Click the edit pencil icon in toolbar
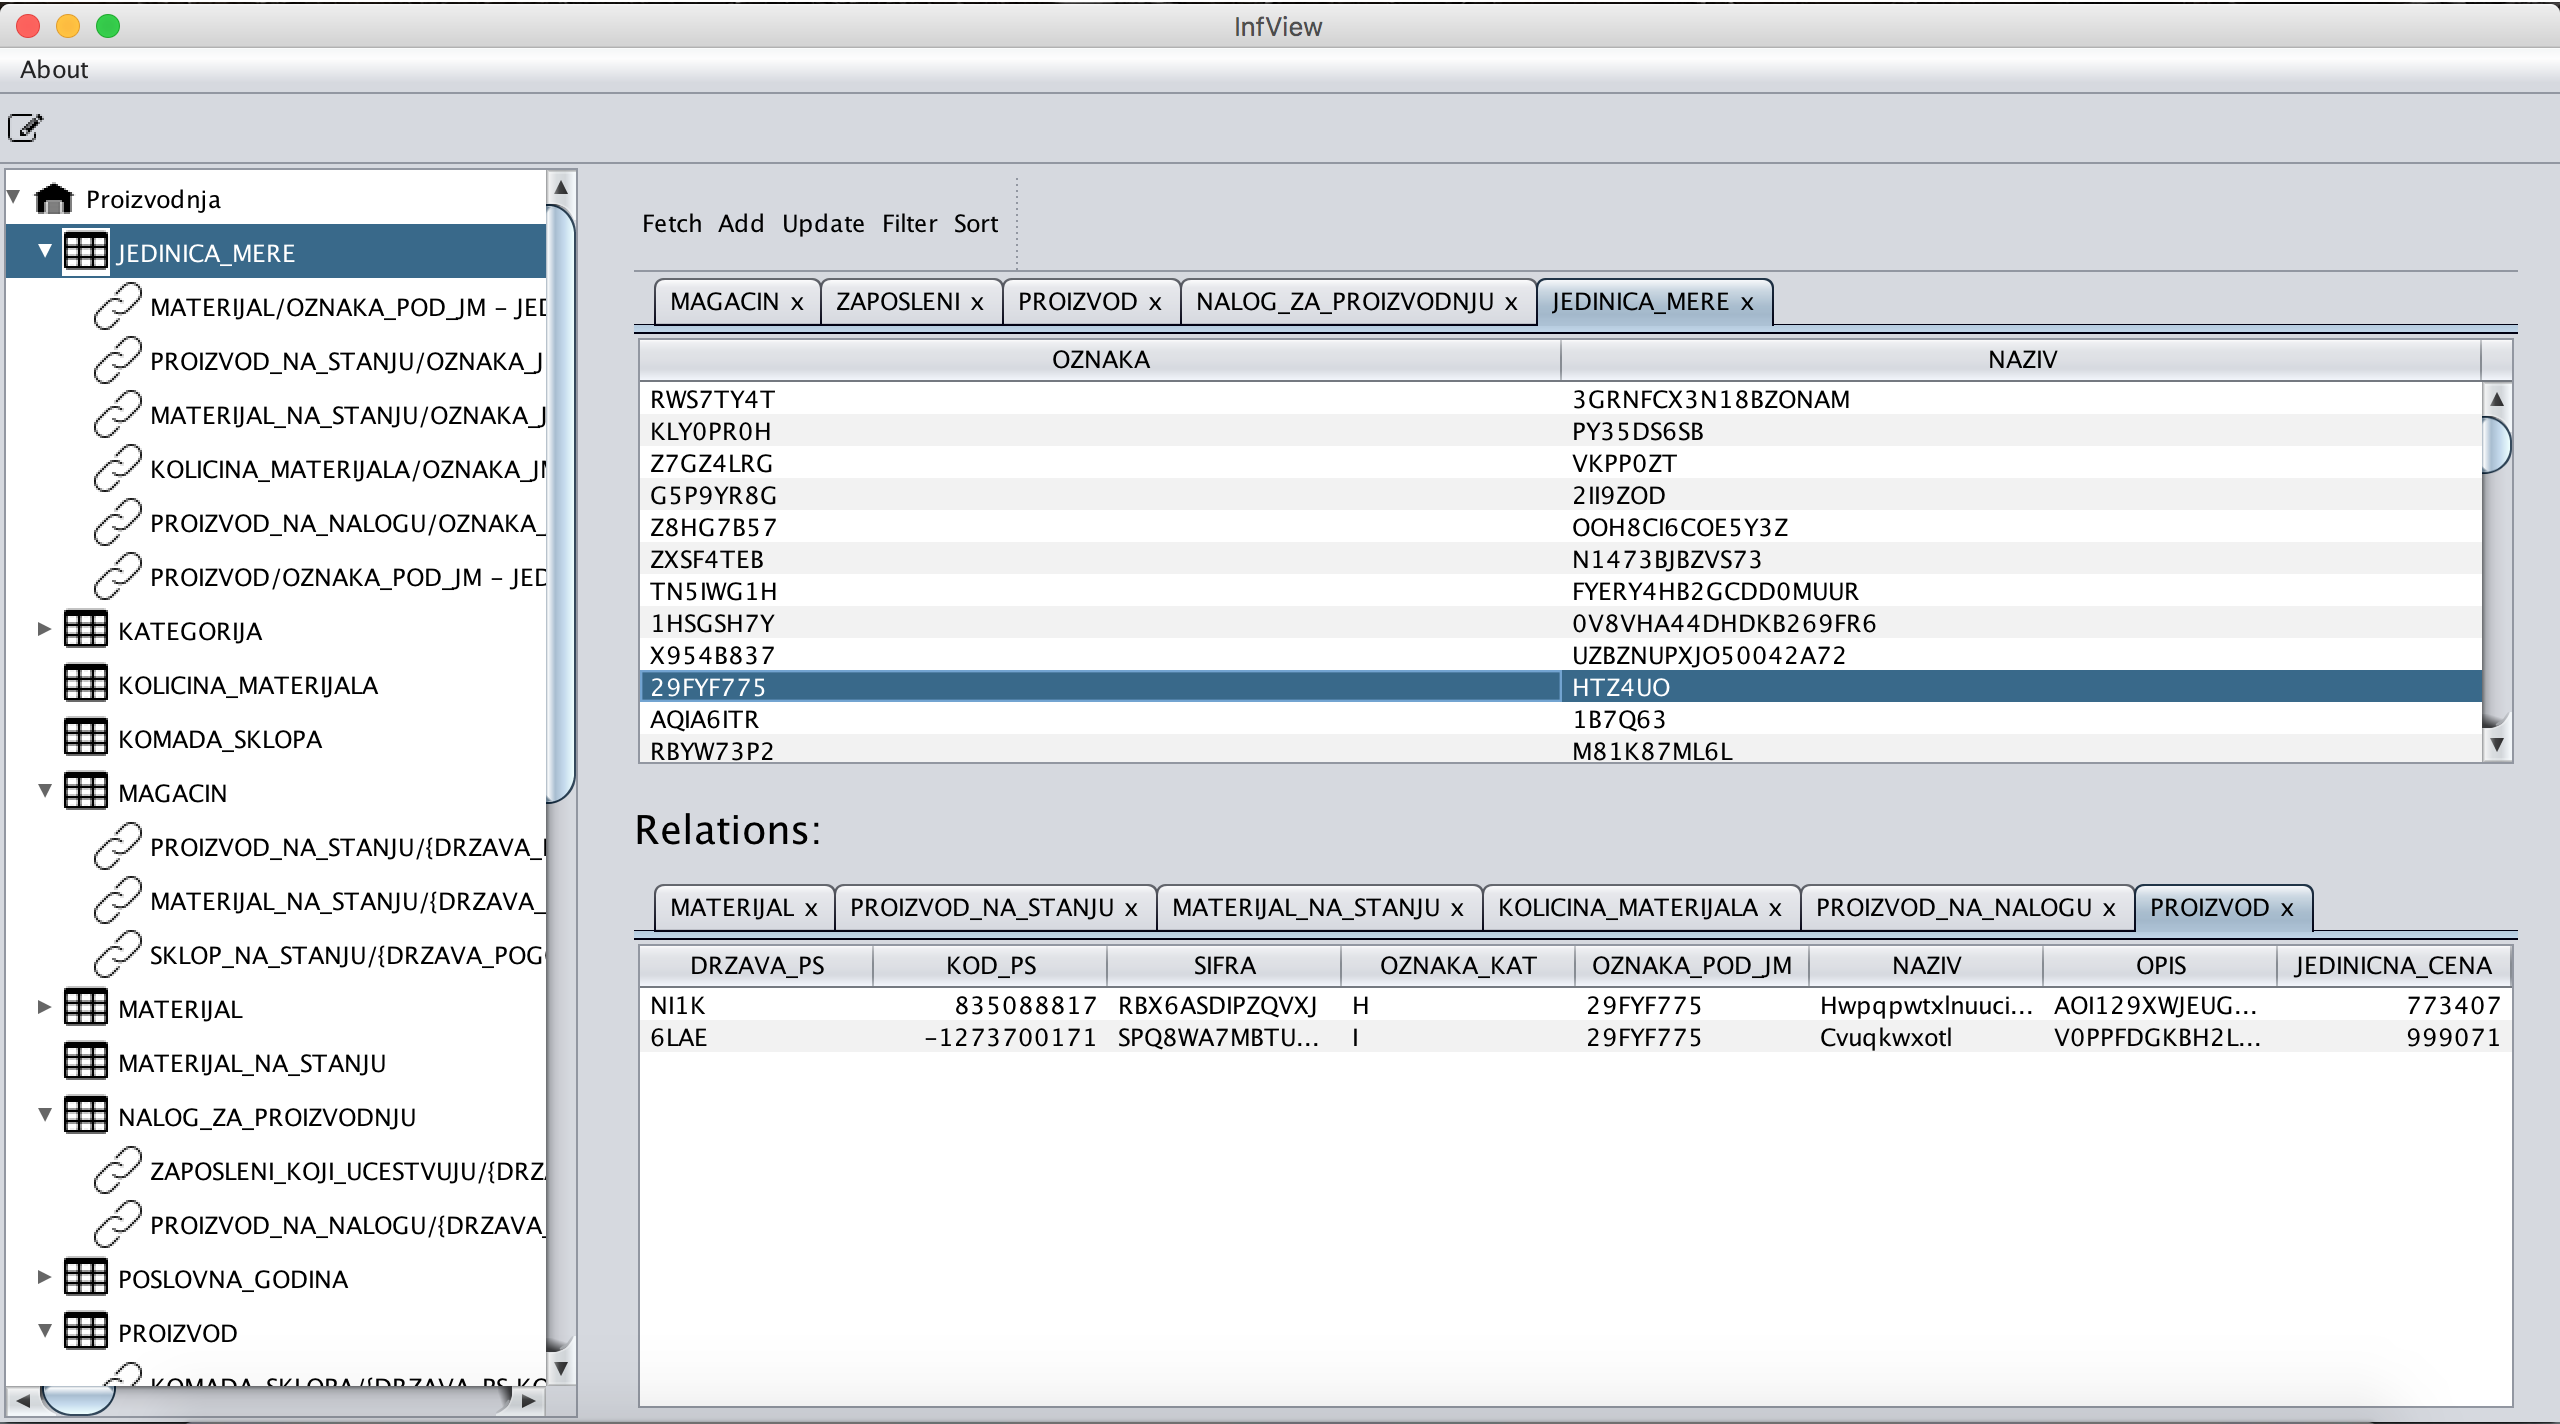Viewport: 2560px width, 1424px height. [26, 128]
